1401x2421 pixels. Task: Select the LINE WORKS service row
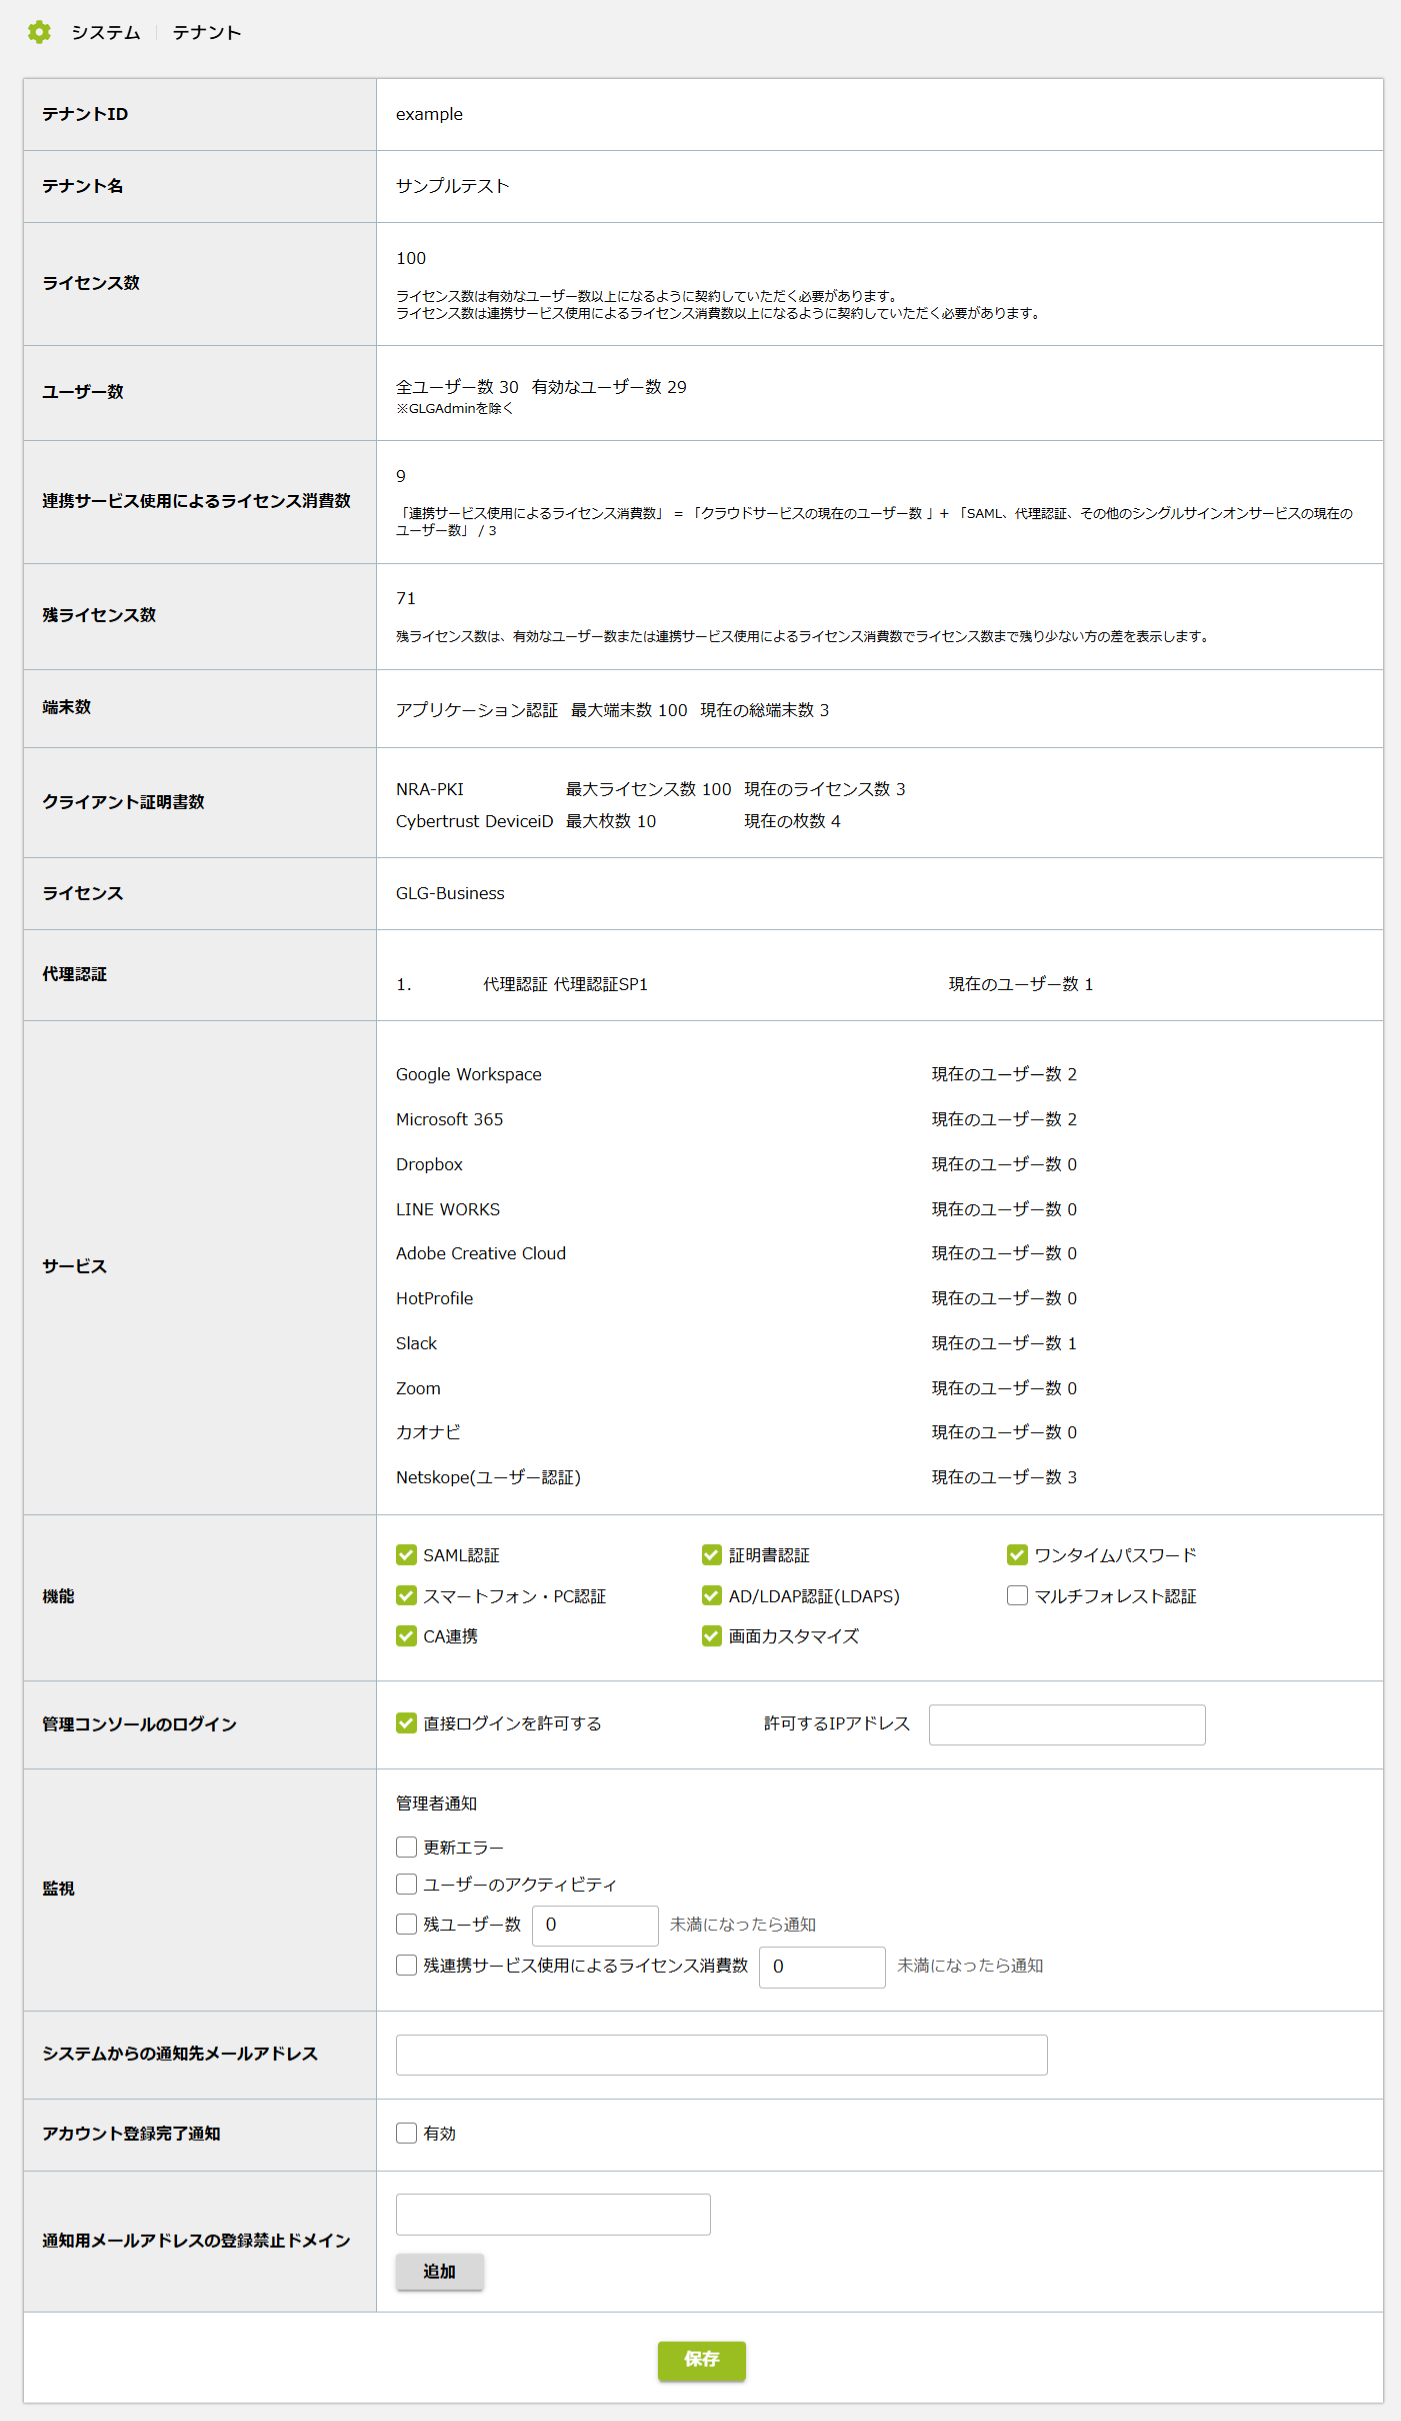click(736, 1209)
